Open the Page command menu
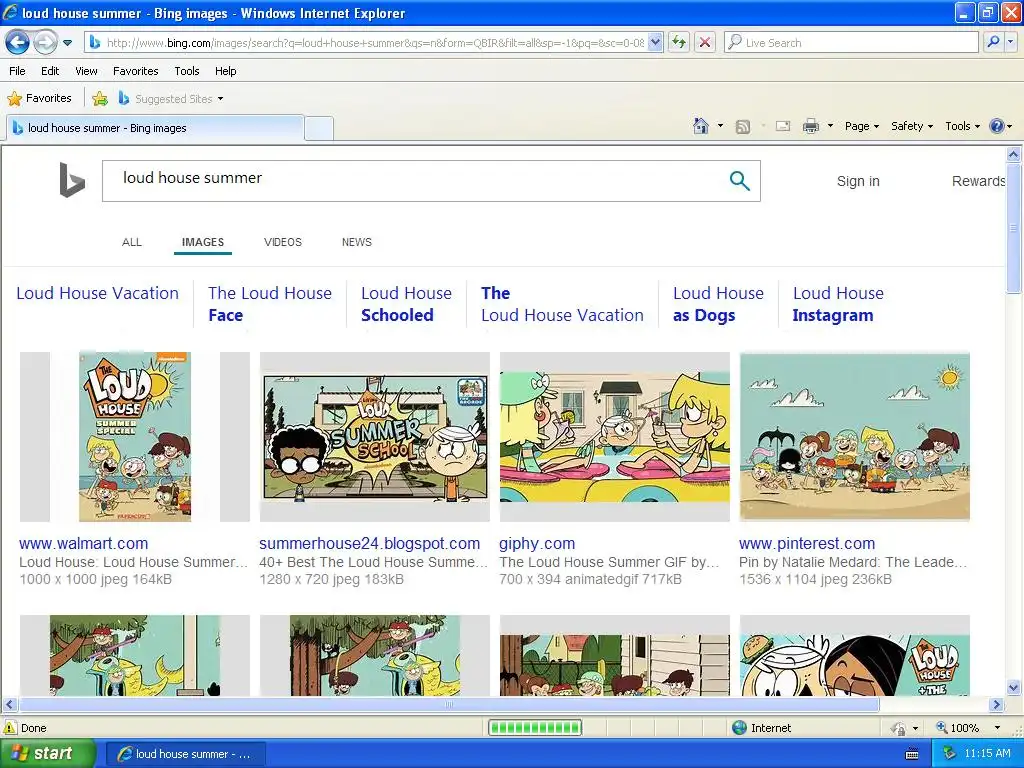1024x768 pixels. pos(861,126)
